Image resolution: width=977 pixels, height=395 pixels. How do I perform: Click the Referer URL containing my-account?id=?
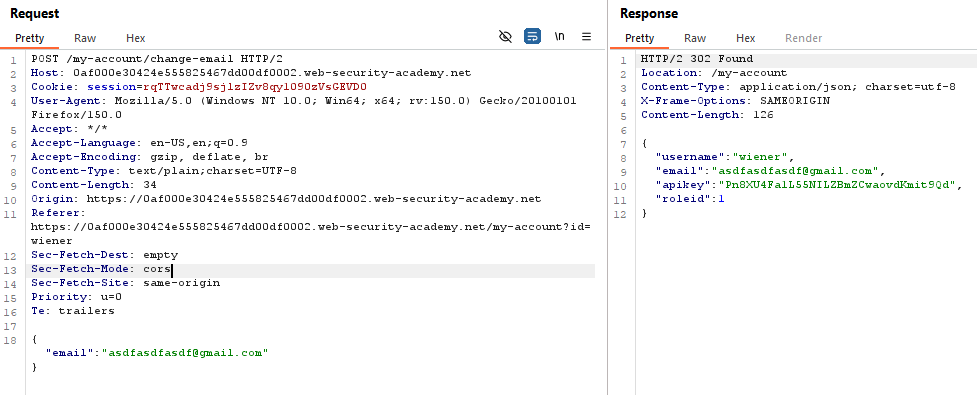(x=310, y=227)
